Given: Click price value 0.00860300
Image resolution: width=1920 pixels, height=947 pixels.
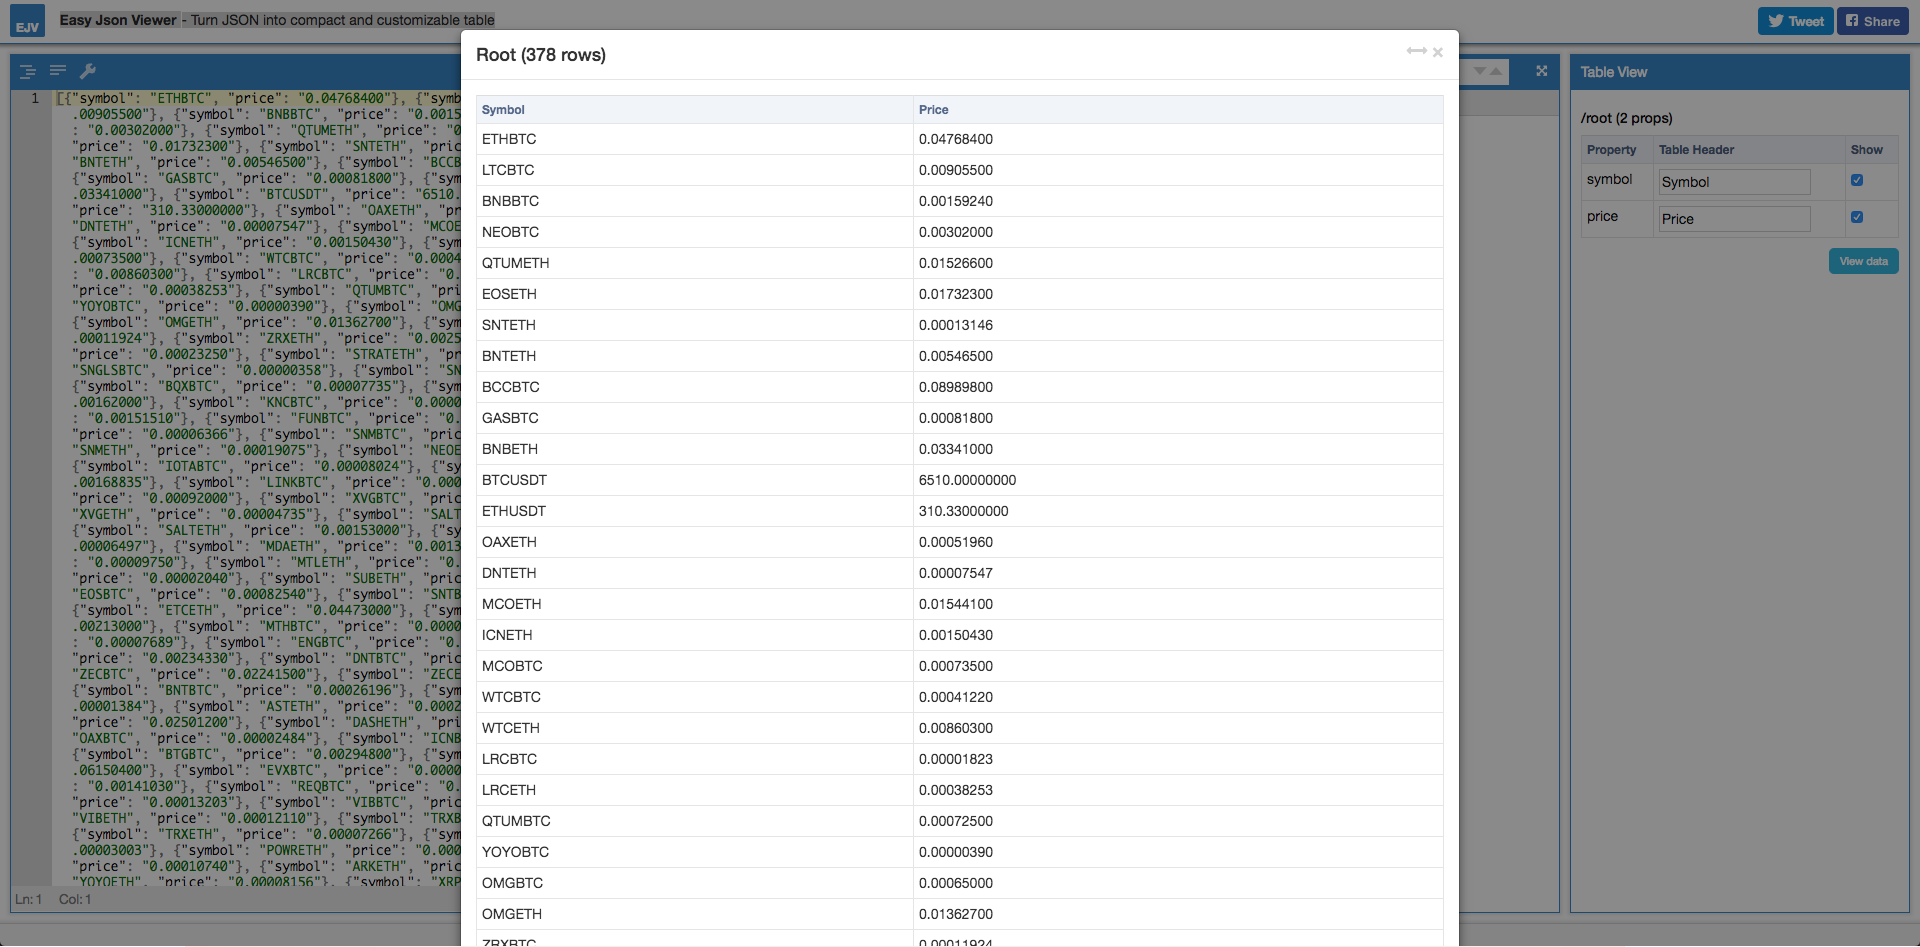Looking at the screenshot, I should [956, 728].
